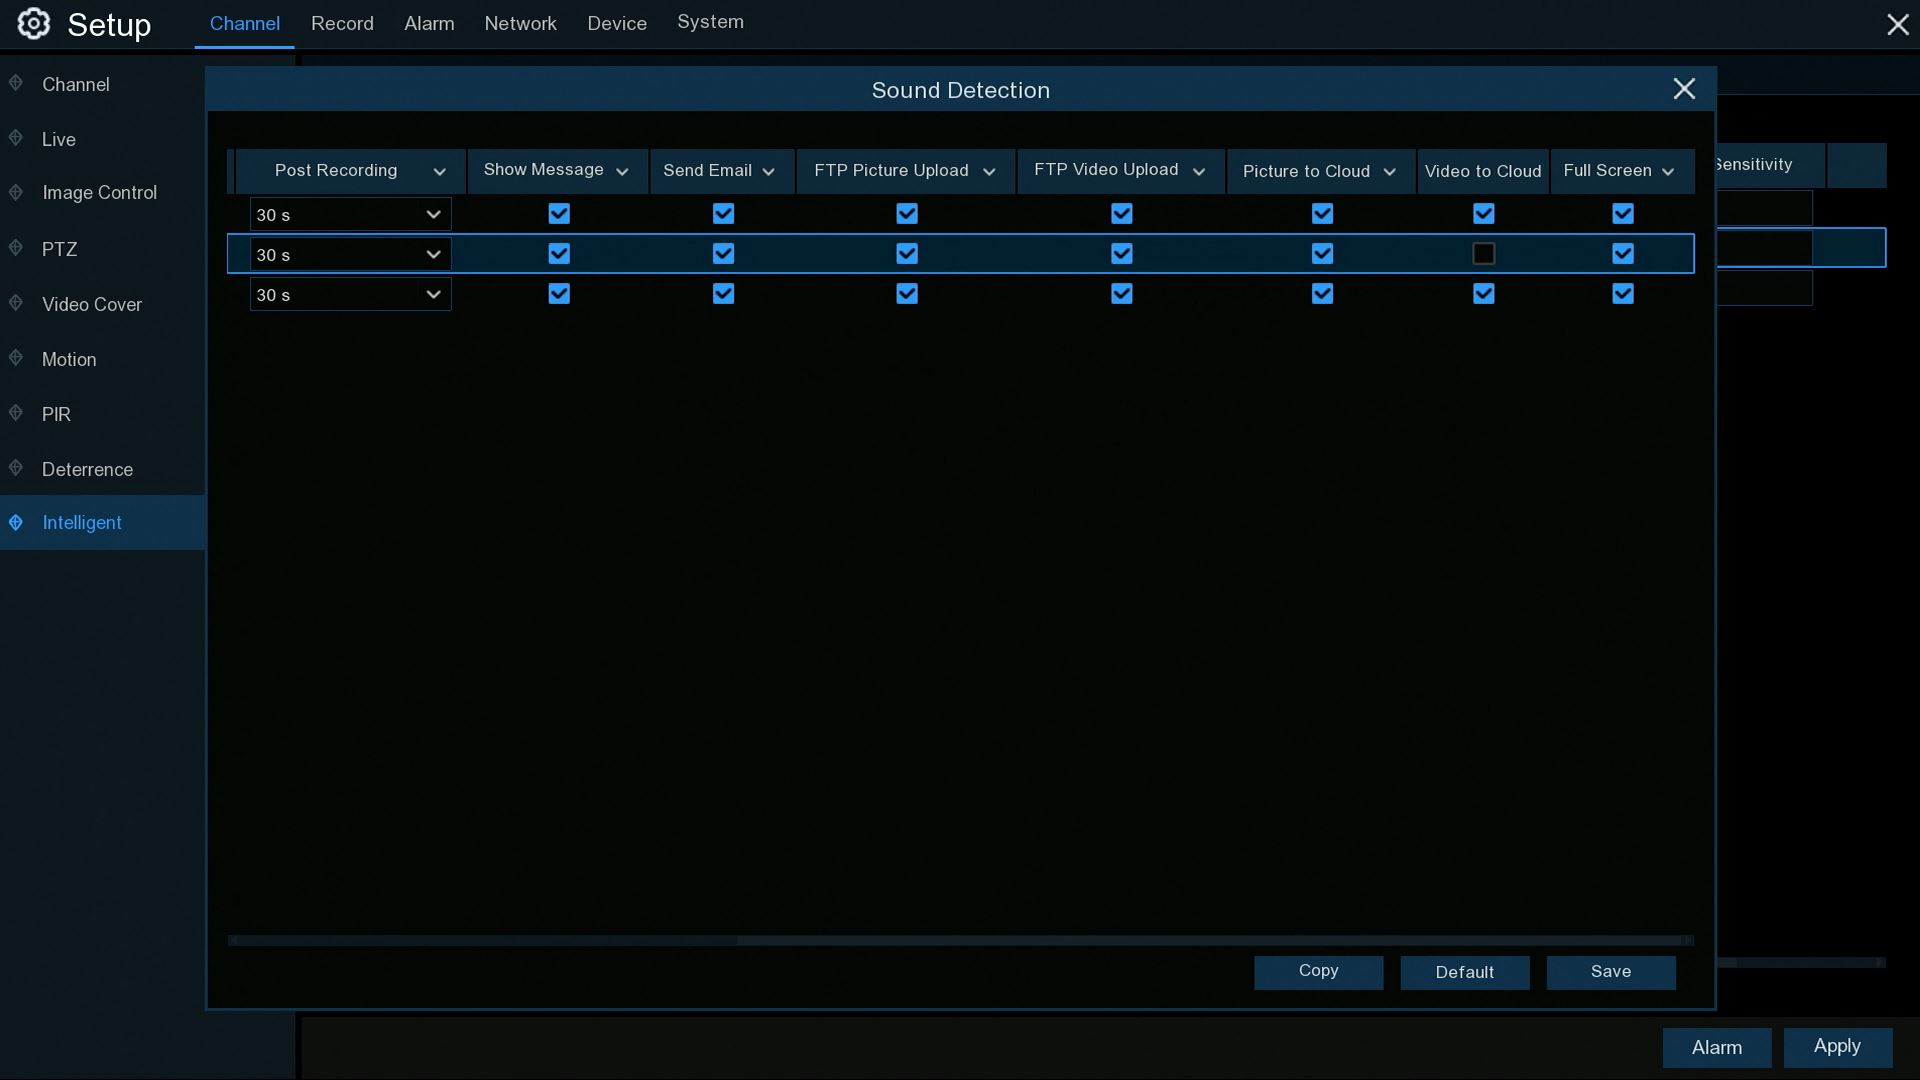This screenshot has width=1920, height=1080.
Task: Enable Video to Cloud in second row
Action: pos(1484,254)
